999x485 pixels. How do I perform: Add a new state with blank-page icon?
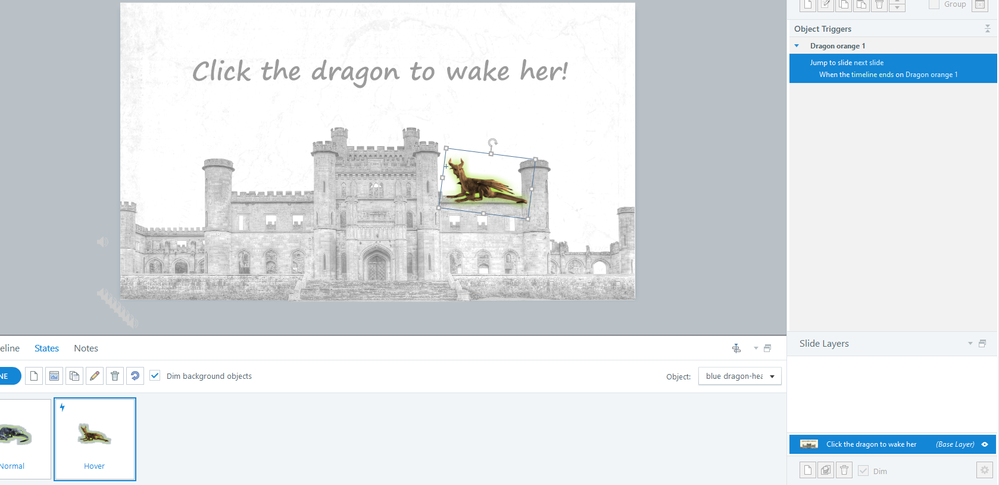(x=34, y=376)
